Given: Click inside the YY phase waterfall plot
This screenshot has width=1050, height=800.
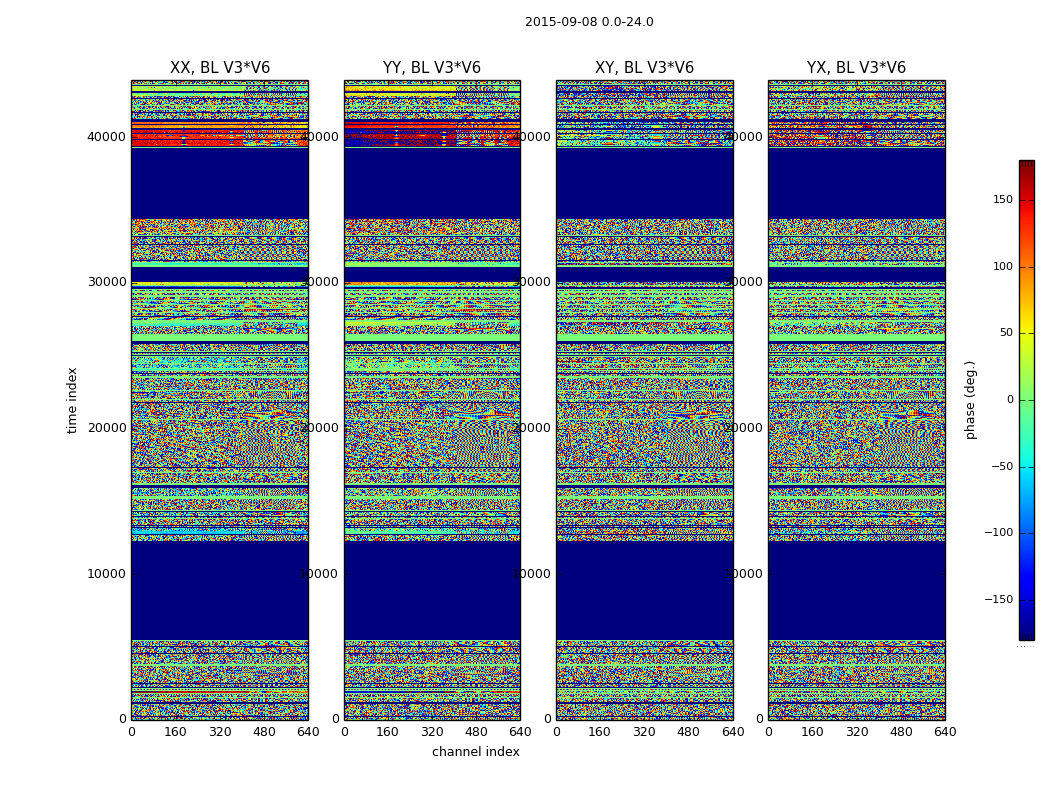Looking at the screenshot, I should [432, 400].
